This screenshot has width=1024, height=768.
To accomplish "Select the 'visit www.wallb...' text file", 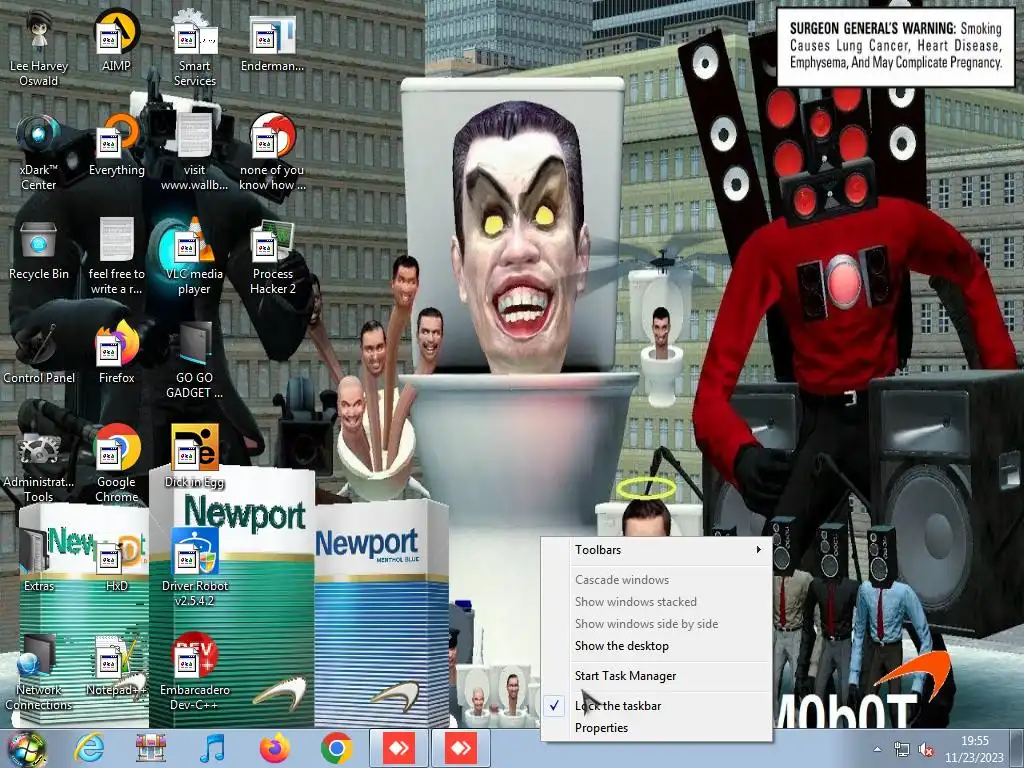I will pos(195,152).
